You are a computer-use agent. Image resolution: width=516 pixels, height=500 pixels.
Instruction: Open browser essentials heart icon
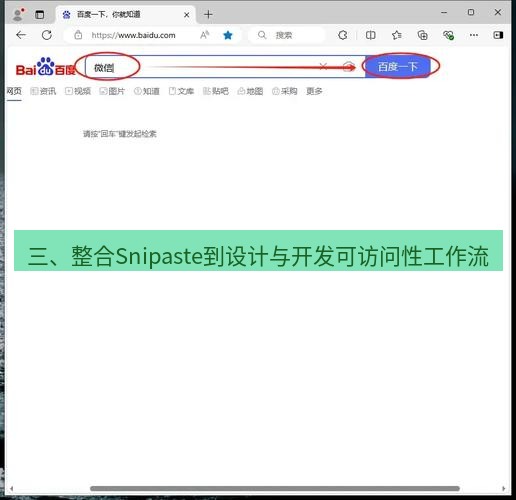448,35
